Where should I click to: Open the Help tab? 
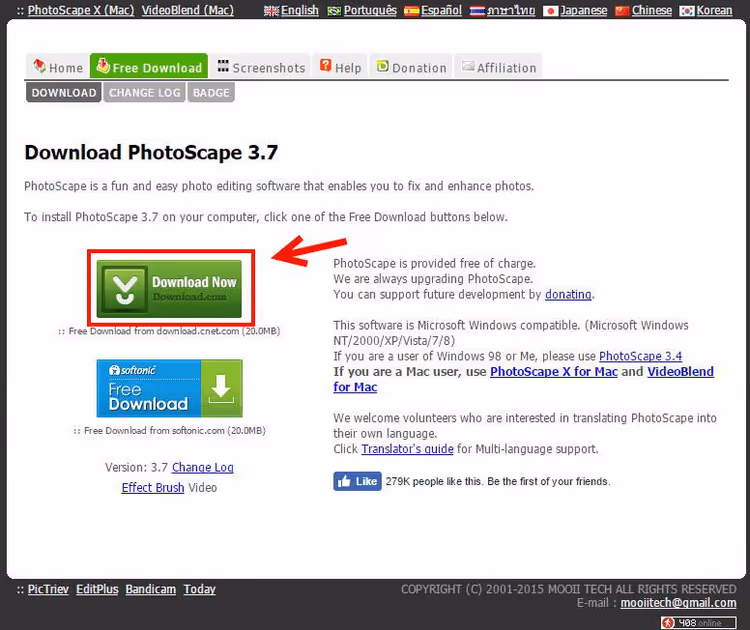(x=340, y=66)
